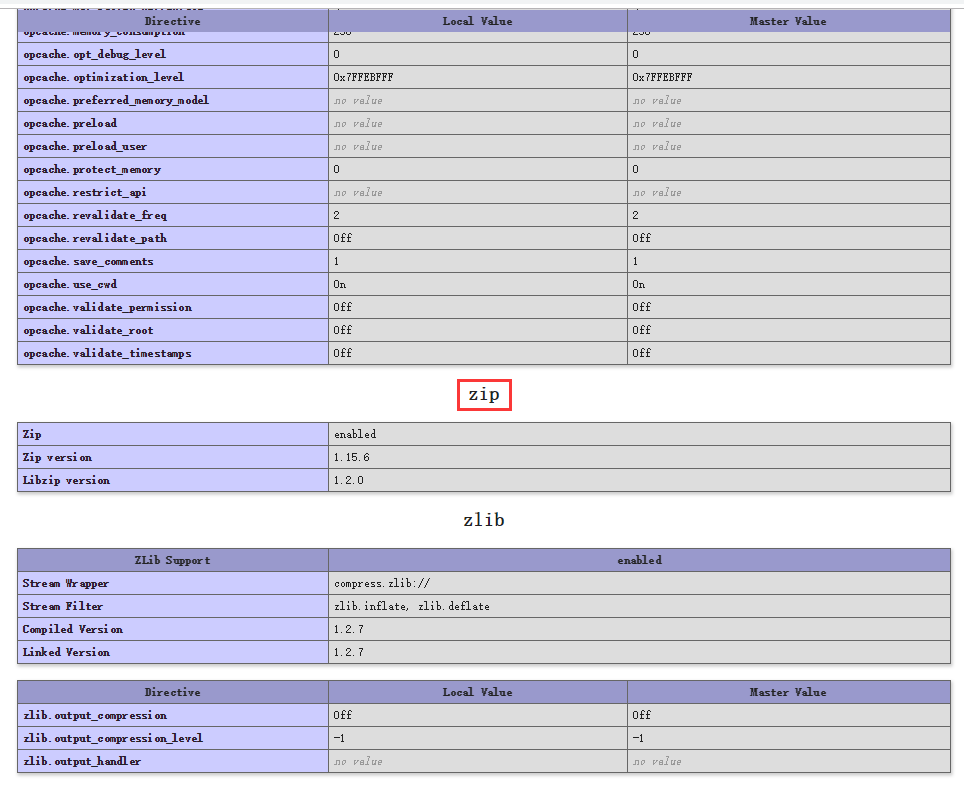Click the Master Value header in the zlib table
Image resolution: width=964 pixels, height=786 pixels.
(788, 692)
